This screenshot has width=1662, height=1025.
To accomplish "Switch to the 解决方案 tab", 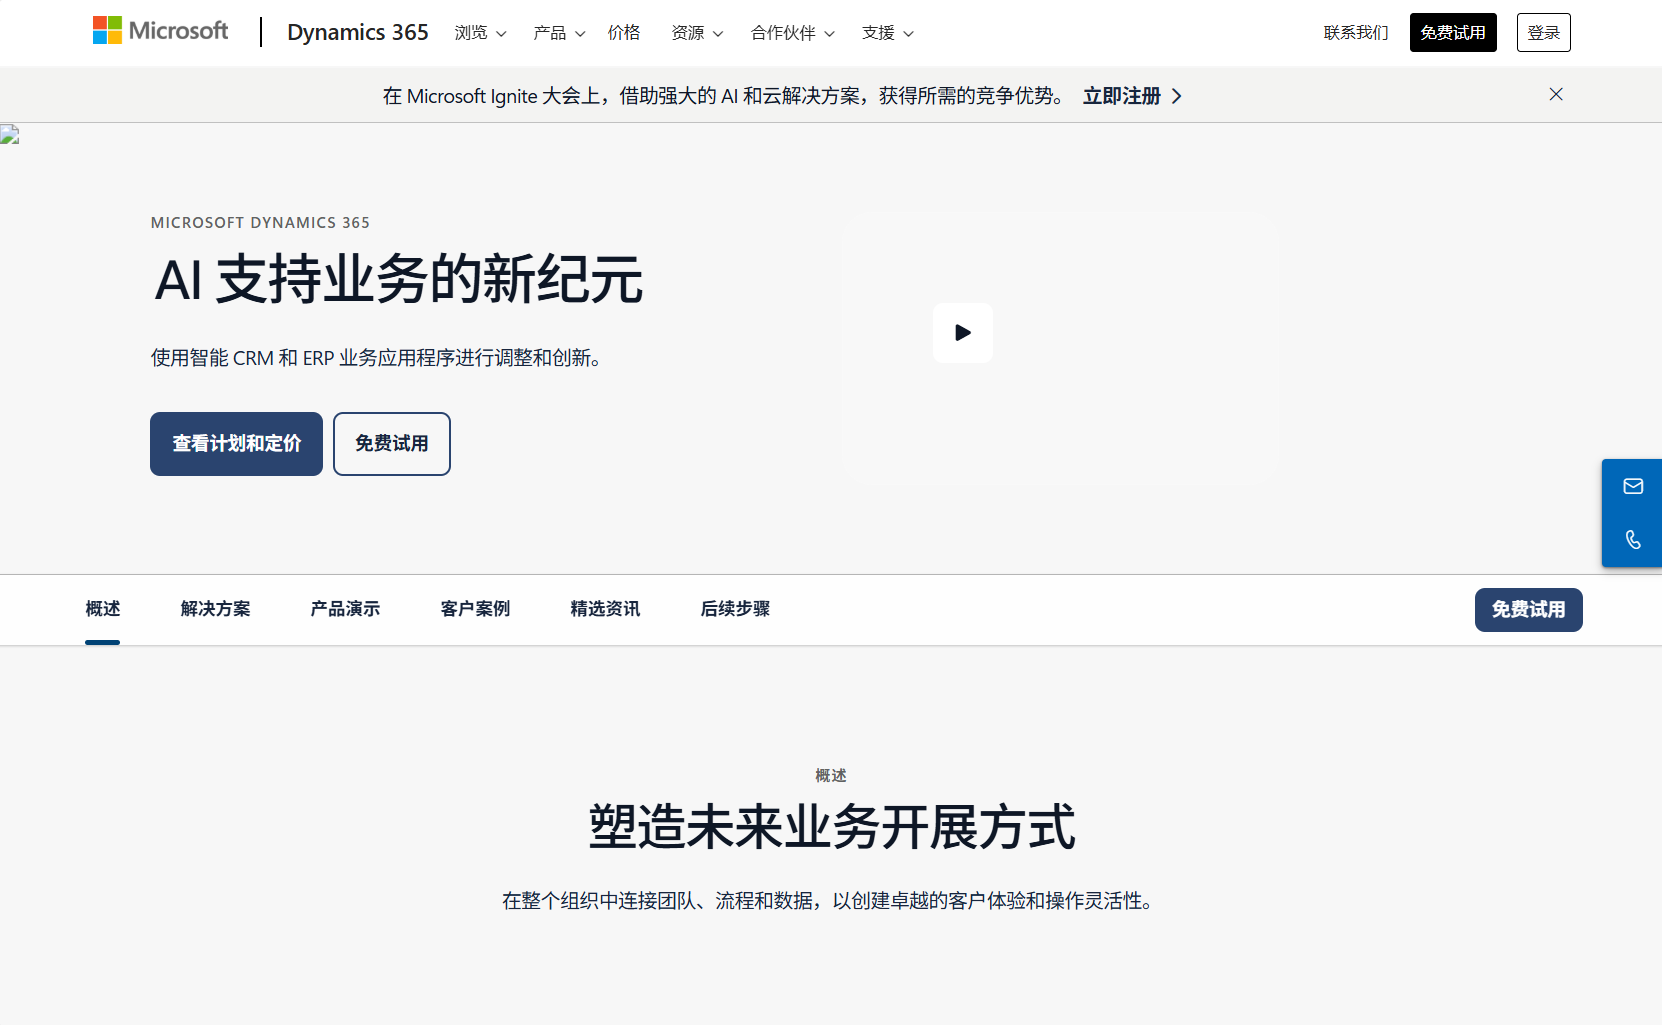I will tap(215, 609).
